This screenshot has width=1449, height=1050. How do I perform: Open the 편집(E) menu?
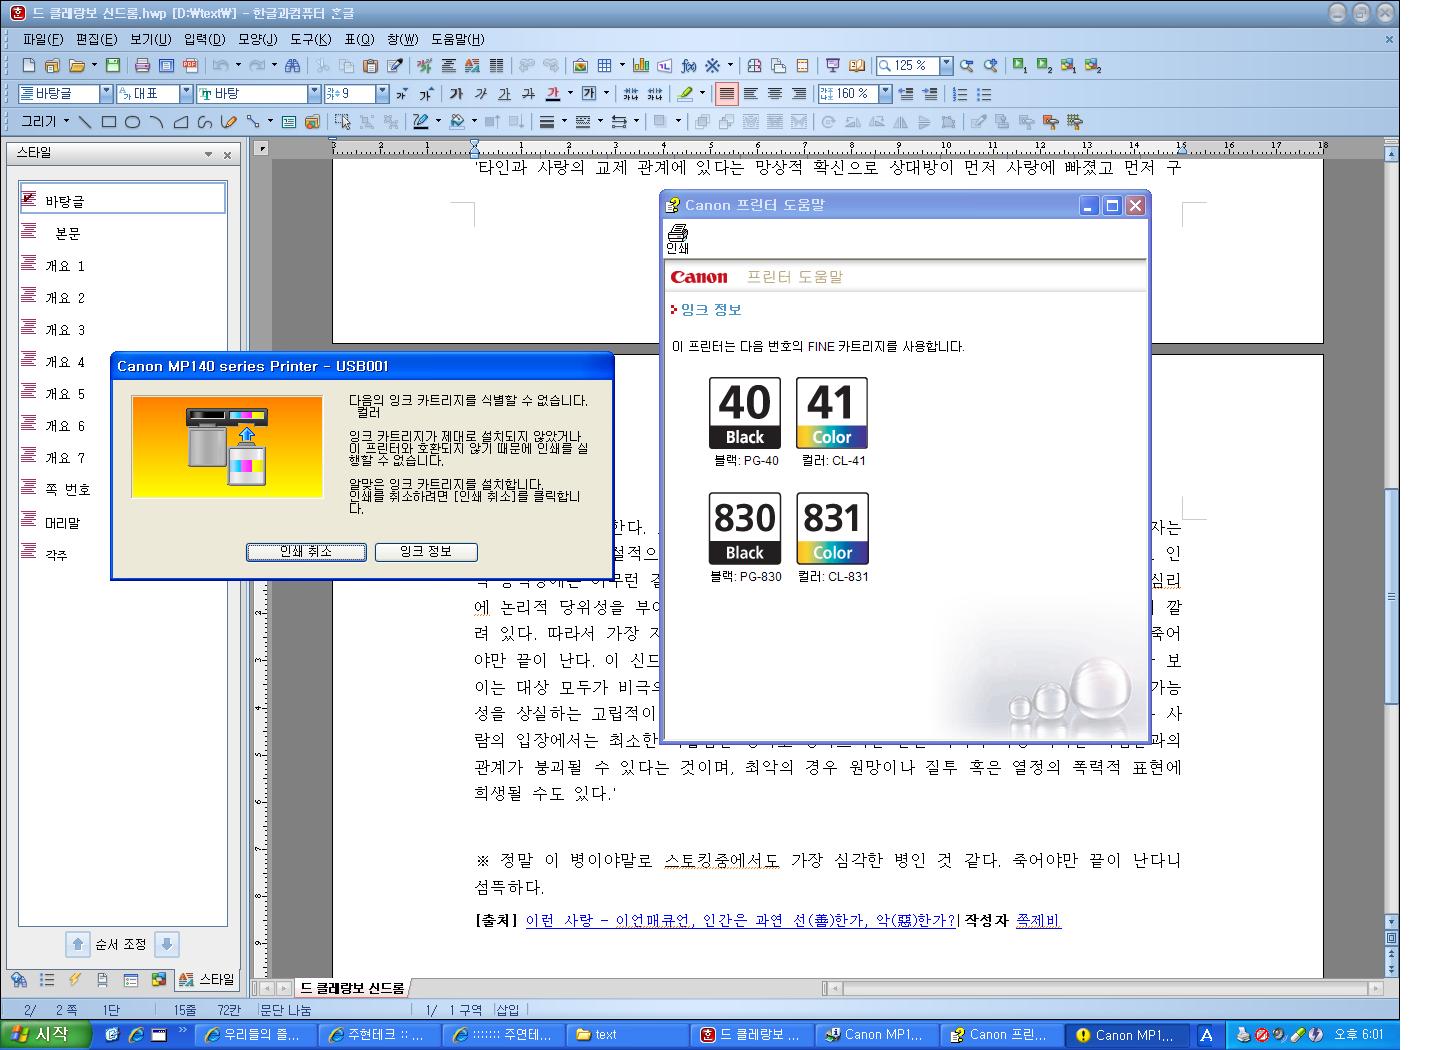[x=96, y=40]
